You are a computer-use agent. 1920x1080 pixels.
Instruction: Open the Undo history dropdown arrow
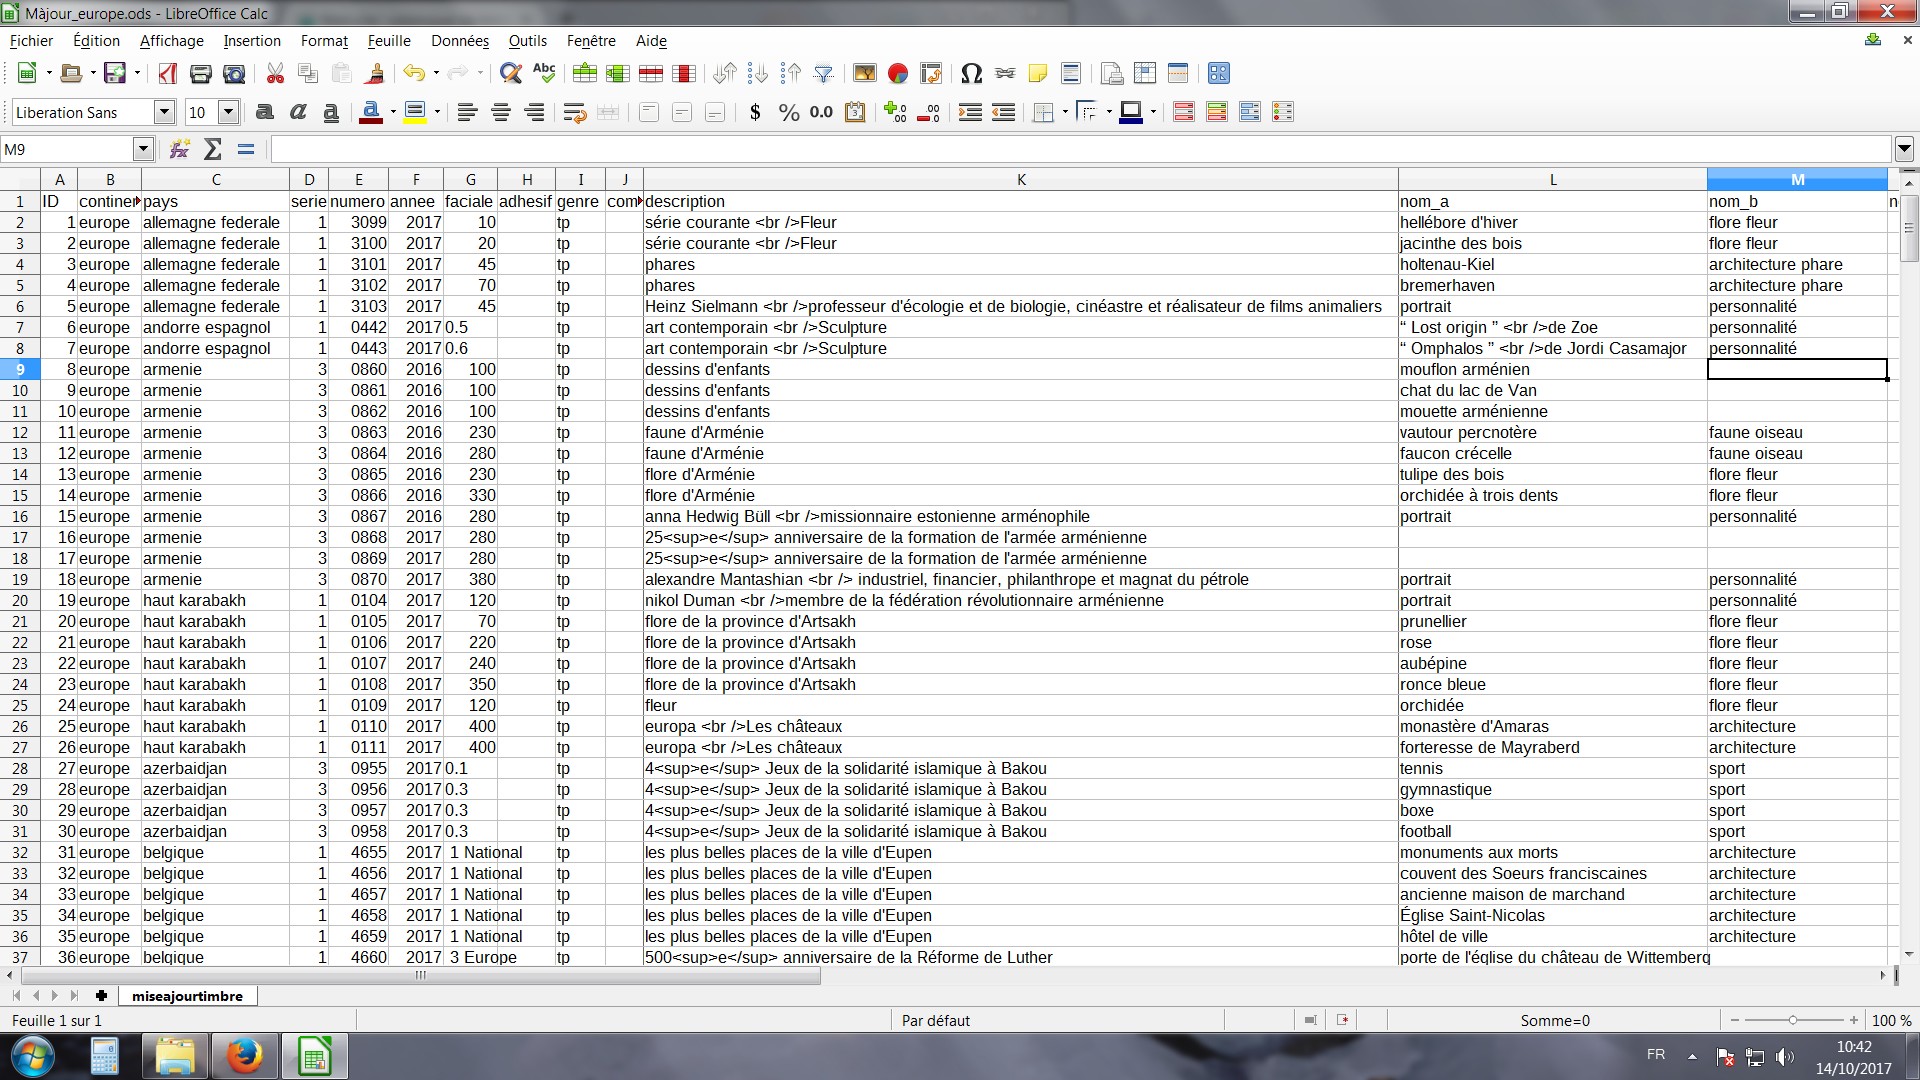point(436,73)
